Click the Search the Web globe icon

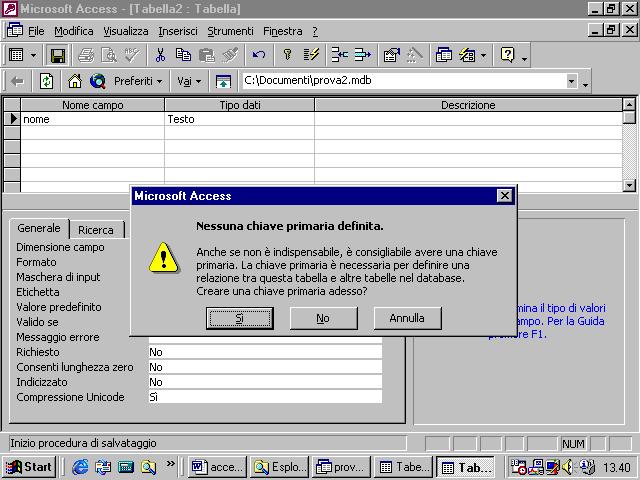tap(98, 82)
